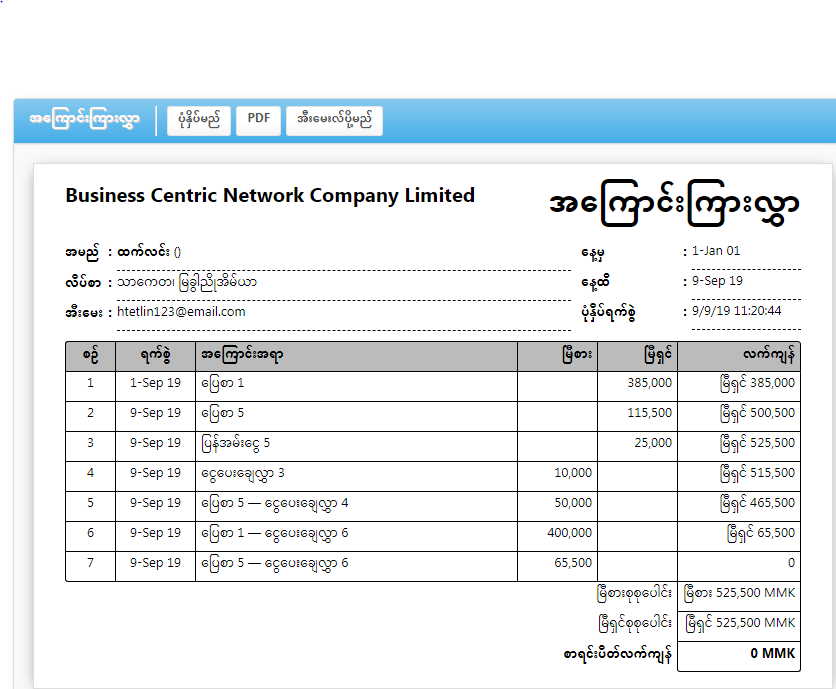Image resolution: width=836 pixels, height=689 pixels.
Task: Click the မြီရှင် credit column header
Action: pos(638,356)
